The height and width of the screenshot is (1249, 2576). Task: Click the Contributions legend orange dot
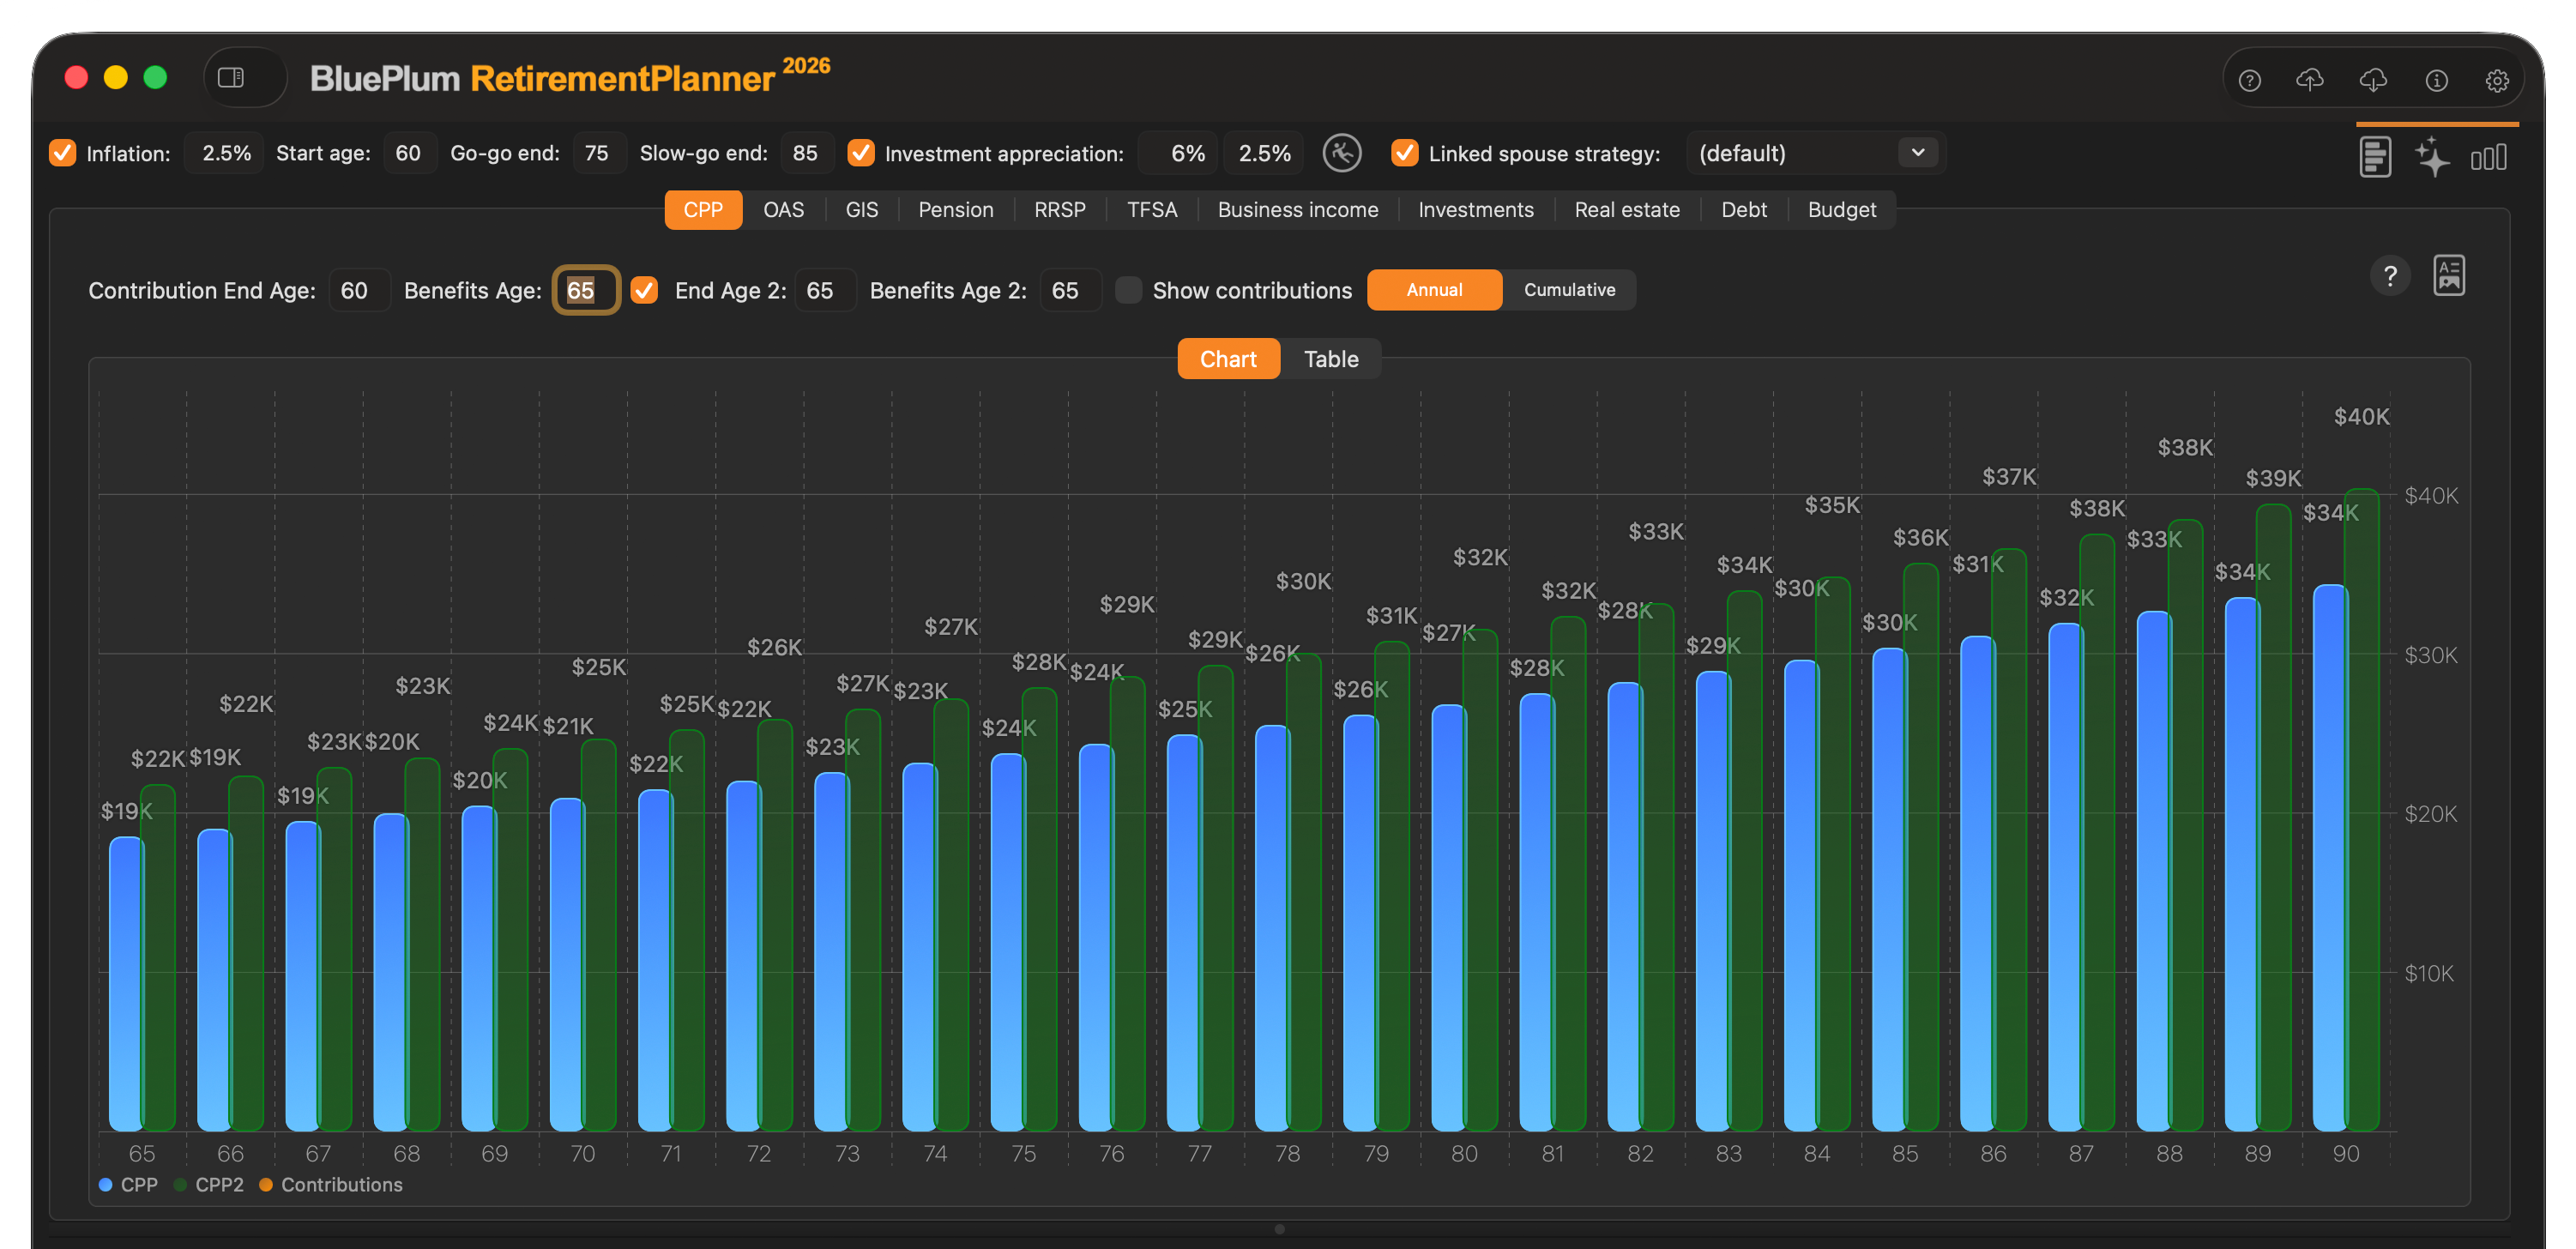(266, 1184)
